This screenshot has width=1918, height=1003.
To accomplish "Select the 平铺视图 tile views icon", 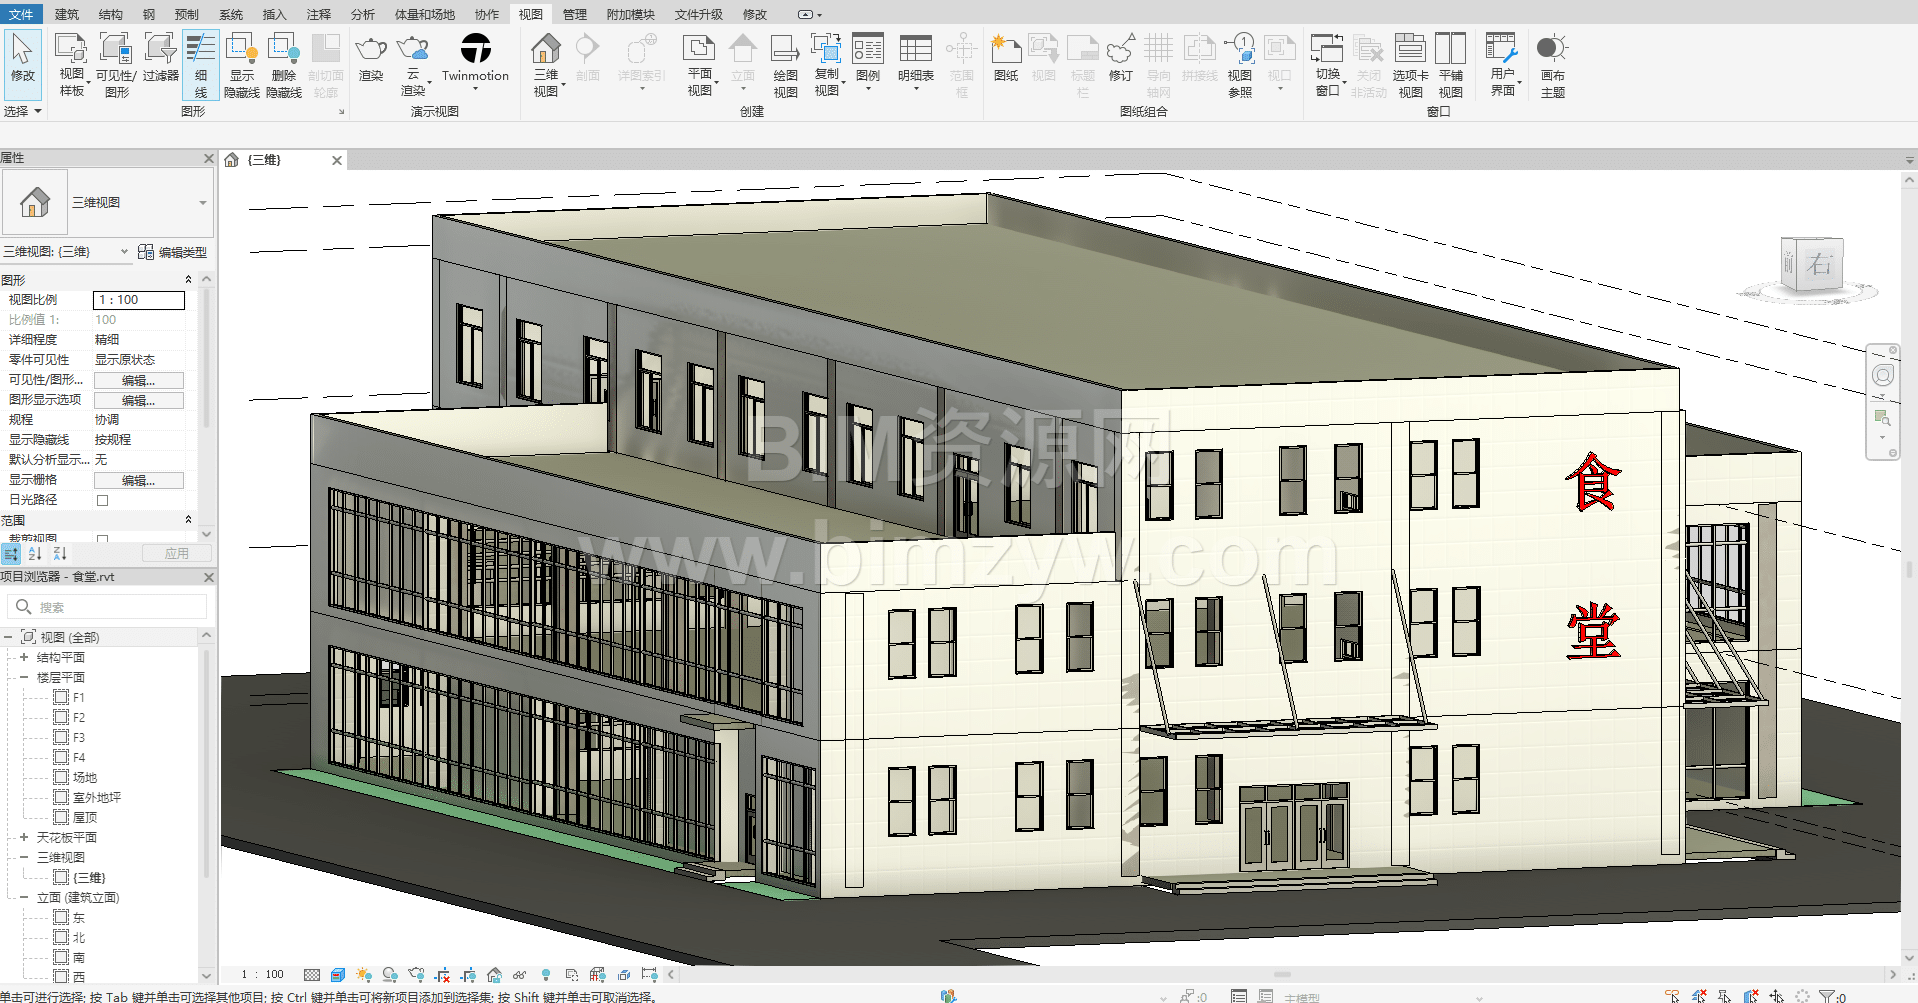I will pos(1450,64).
